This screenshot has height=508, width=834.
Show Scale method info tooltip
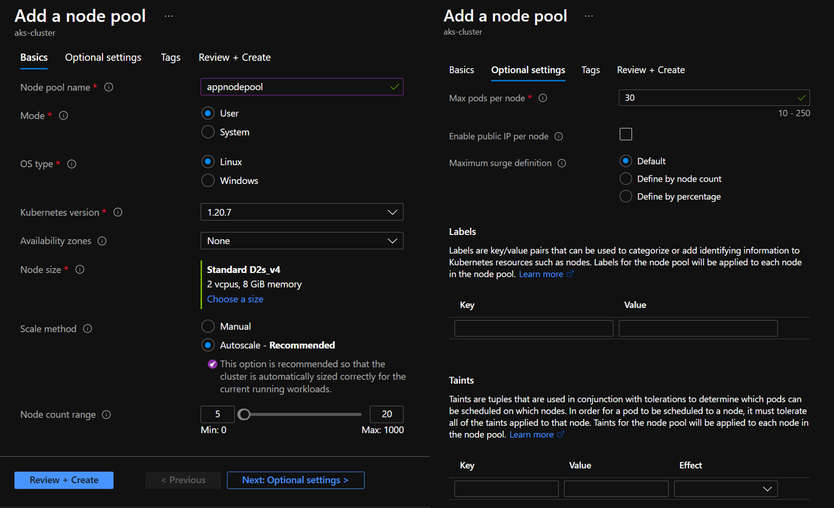coord(88,329)
